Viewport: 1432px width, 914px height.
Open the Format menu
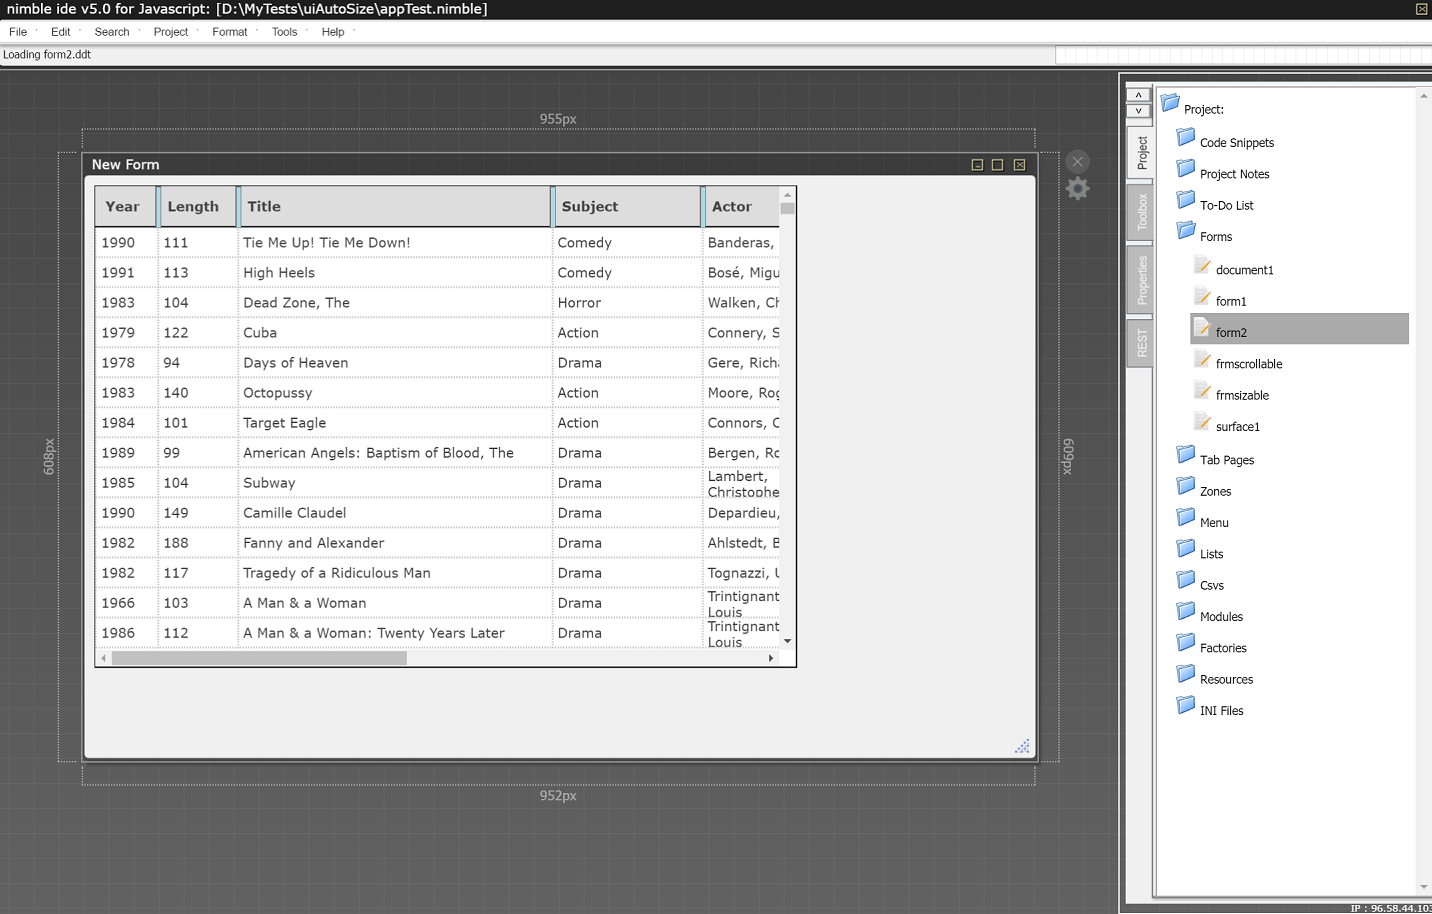[230, 32]
